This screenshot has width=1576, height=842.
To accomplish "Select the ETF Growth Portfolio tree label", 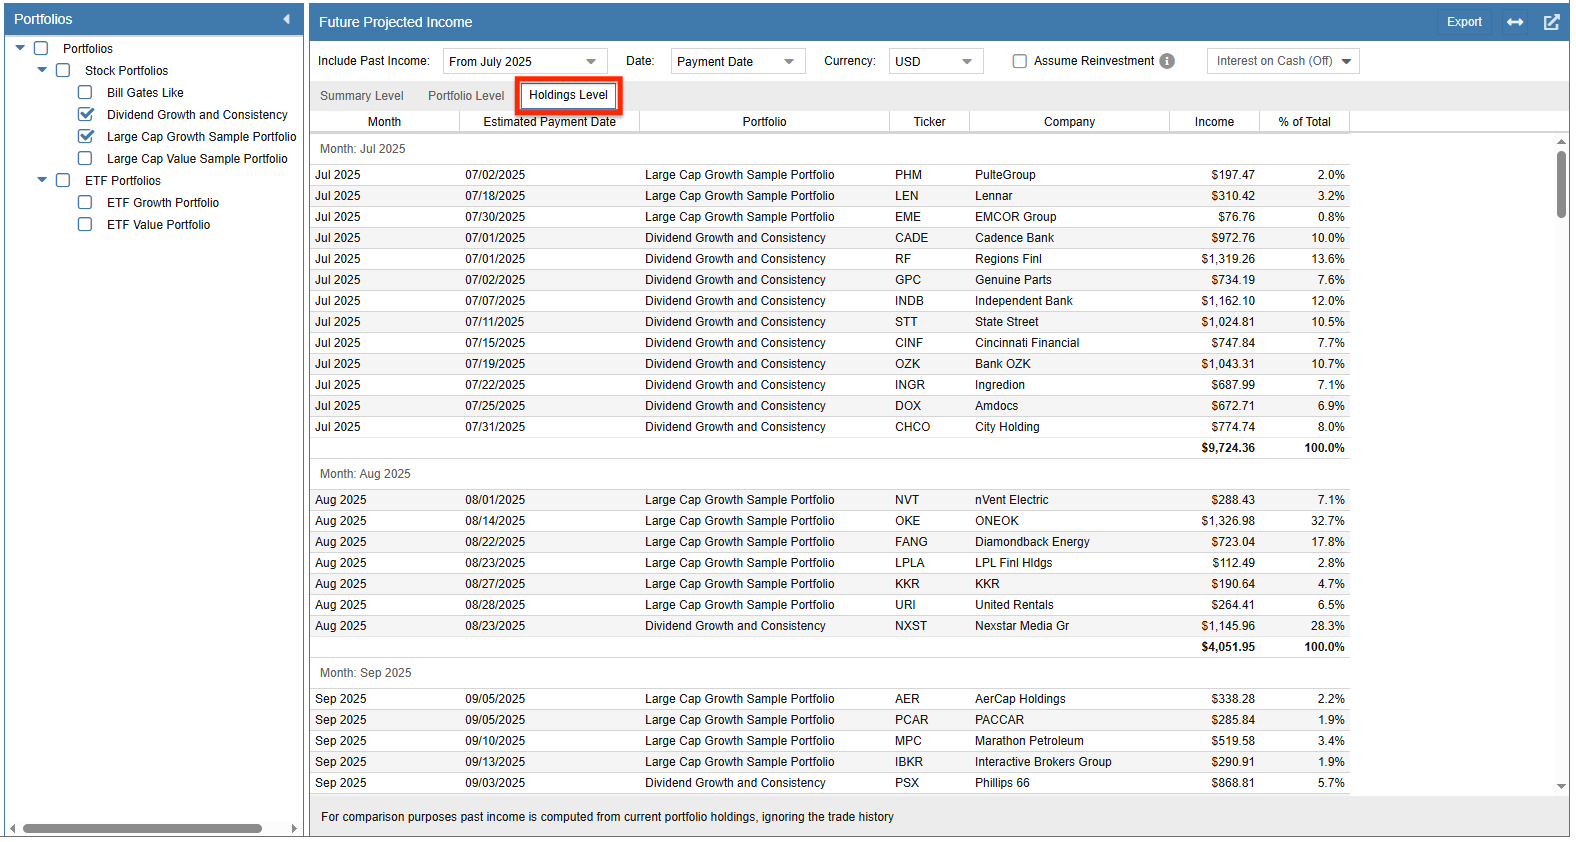I will [x=163, y=203].
